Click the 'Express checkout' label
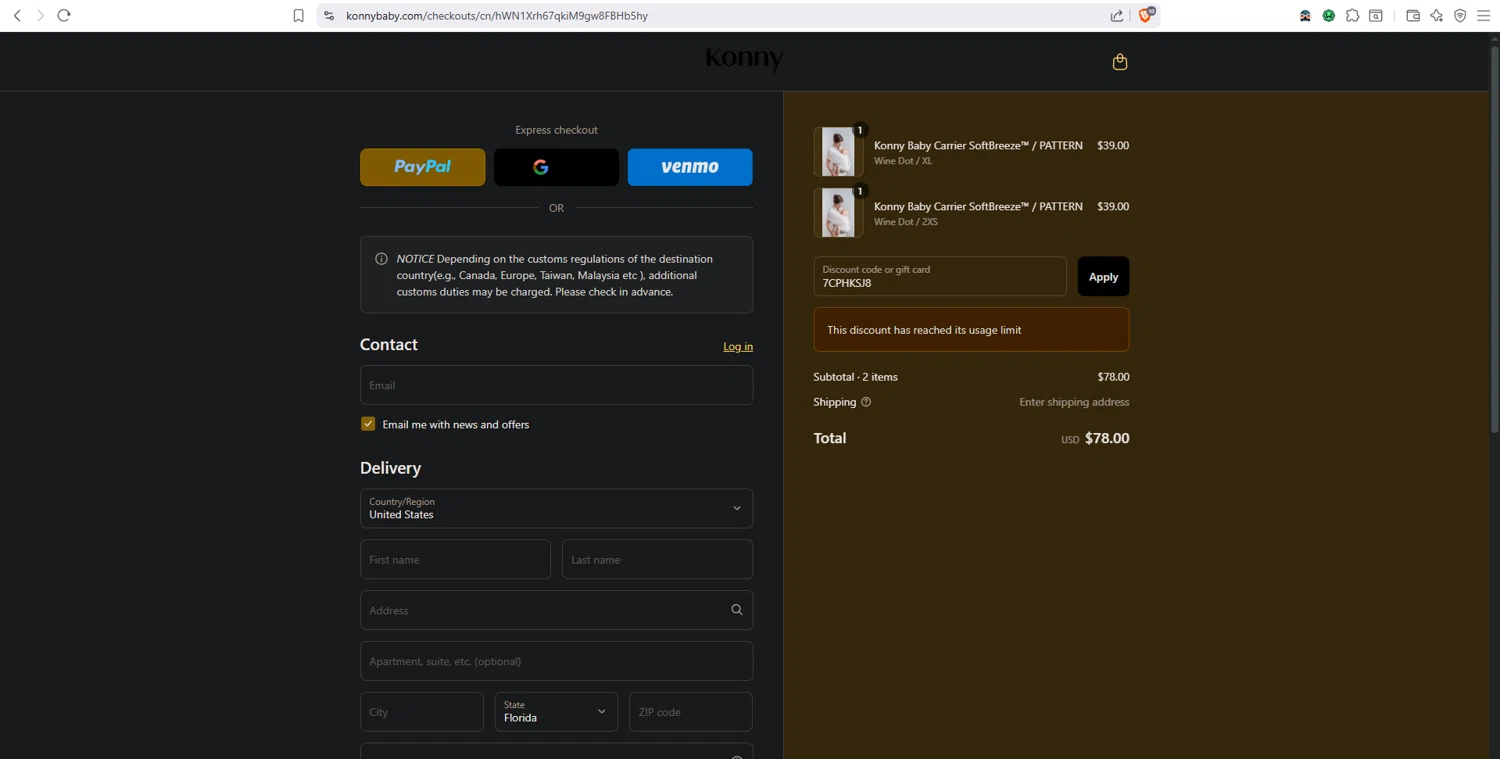The width and height of the screenshot is (1500, 759). coord(556,130)
